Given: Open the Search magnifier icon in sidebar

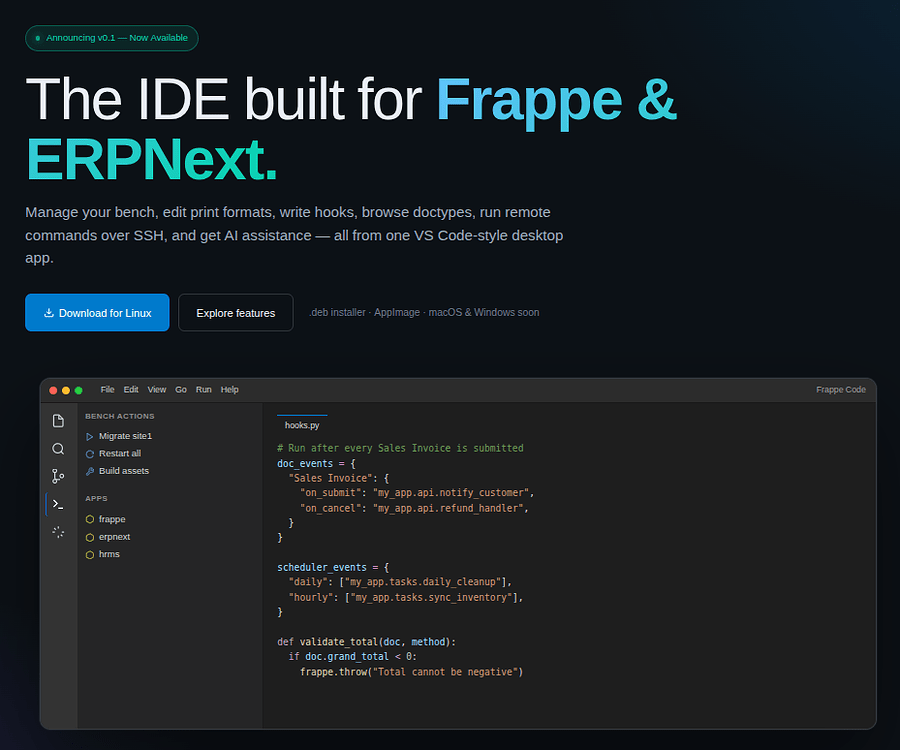Looking at the screenshot, I should (x=58, y=449).
